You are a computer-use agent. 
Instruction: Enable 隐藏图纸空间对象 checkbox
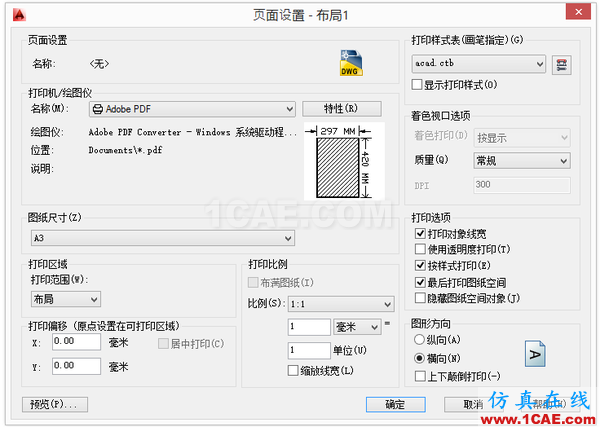click(x=420, y=298)
